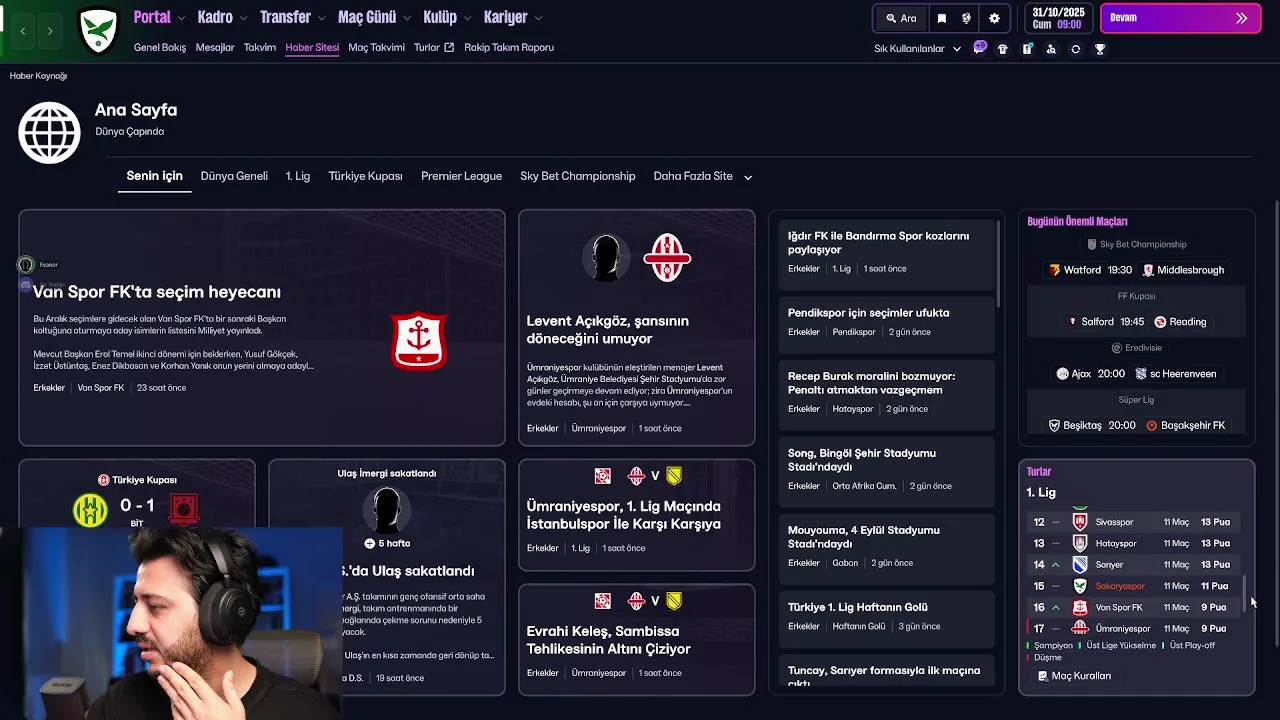Viewport: 1280px width, 720px height.
Task: Switch to Dünya Geneli tab
Action: tap(234, 176)
